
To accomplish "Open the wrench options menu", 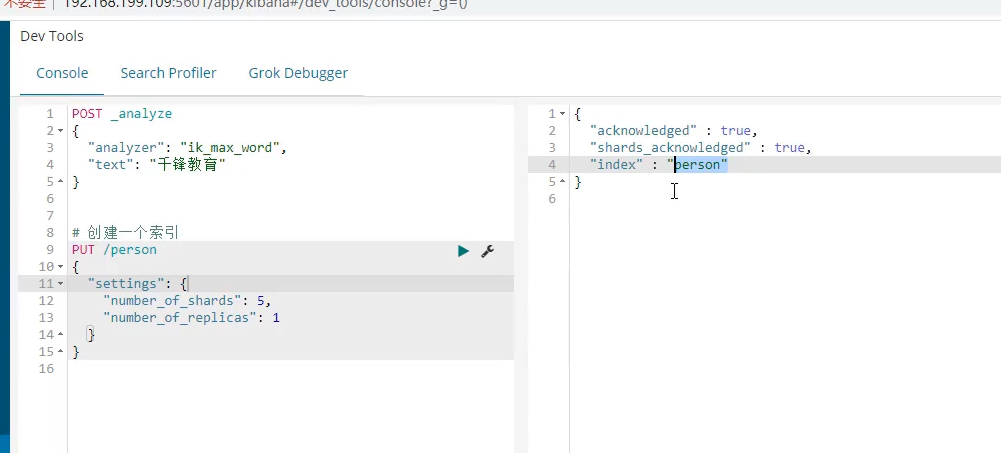I will pos(488,251).
